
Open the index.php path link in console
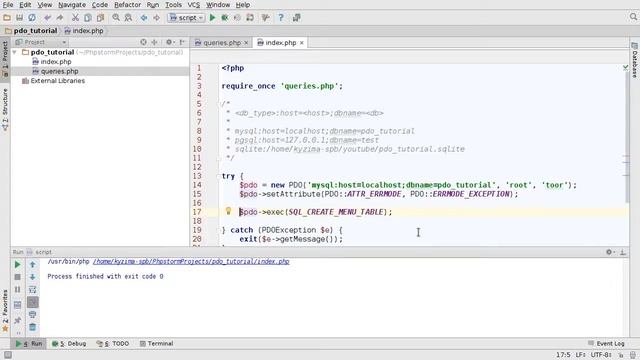191,262
